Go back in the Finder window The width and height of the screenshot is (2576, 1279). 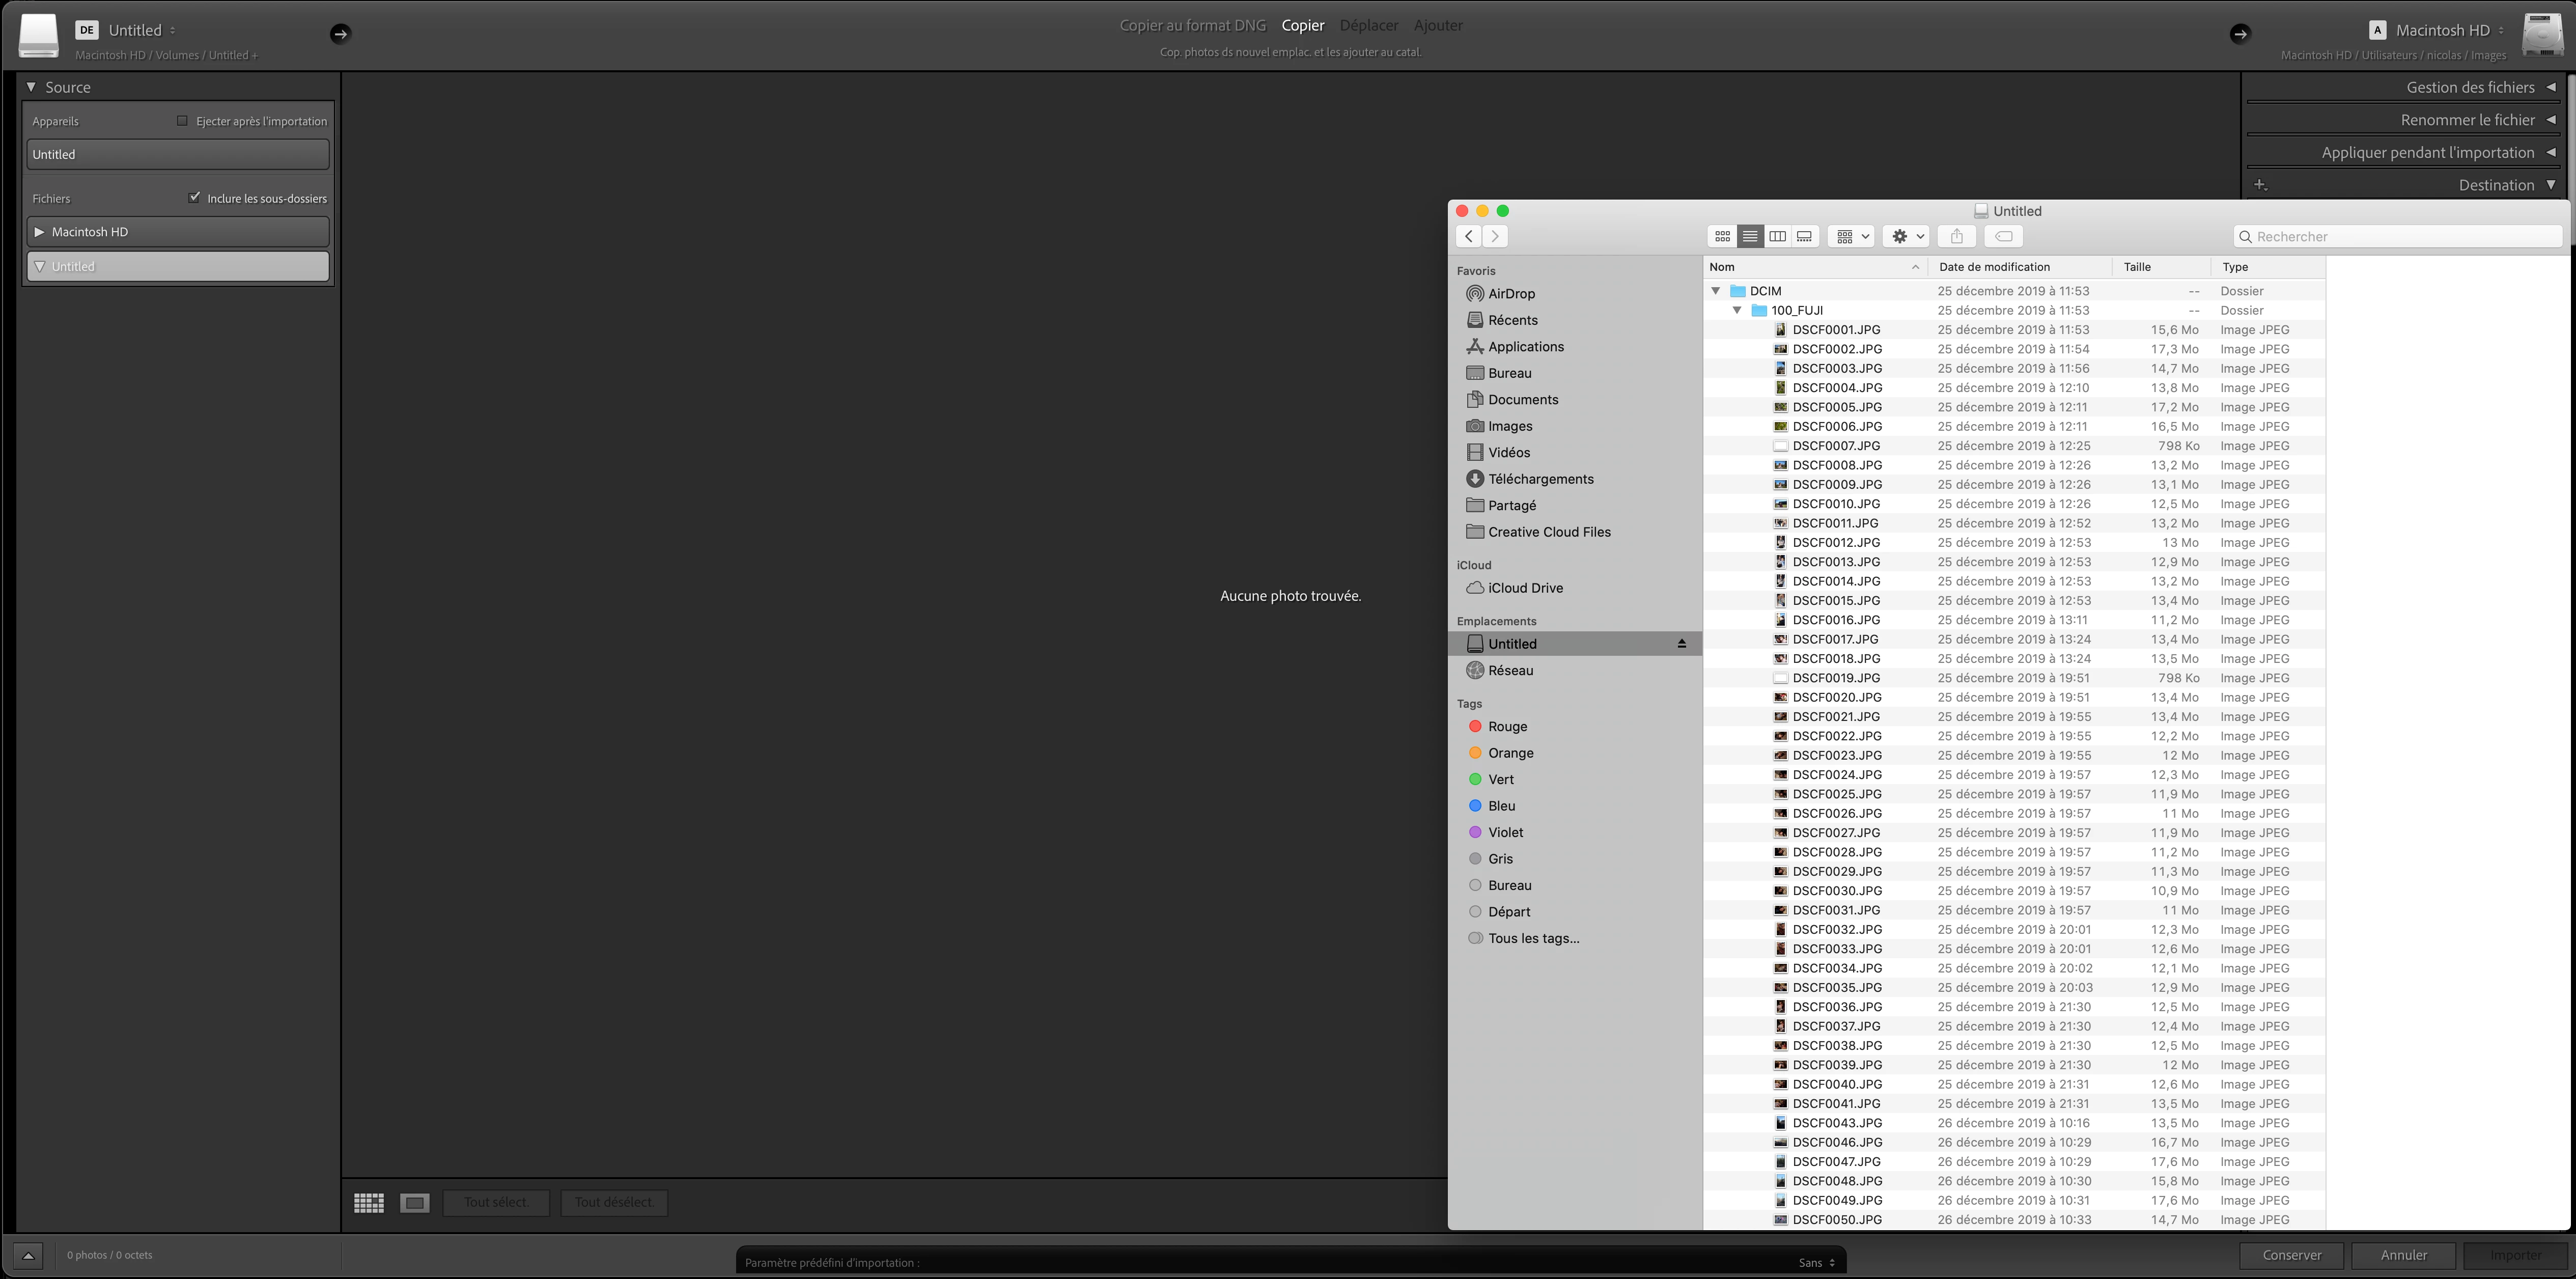point(1468,237)
